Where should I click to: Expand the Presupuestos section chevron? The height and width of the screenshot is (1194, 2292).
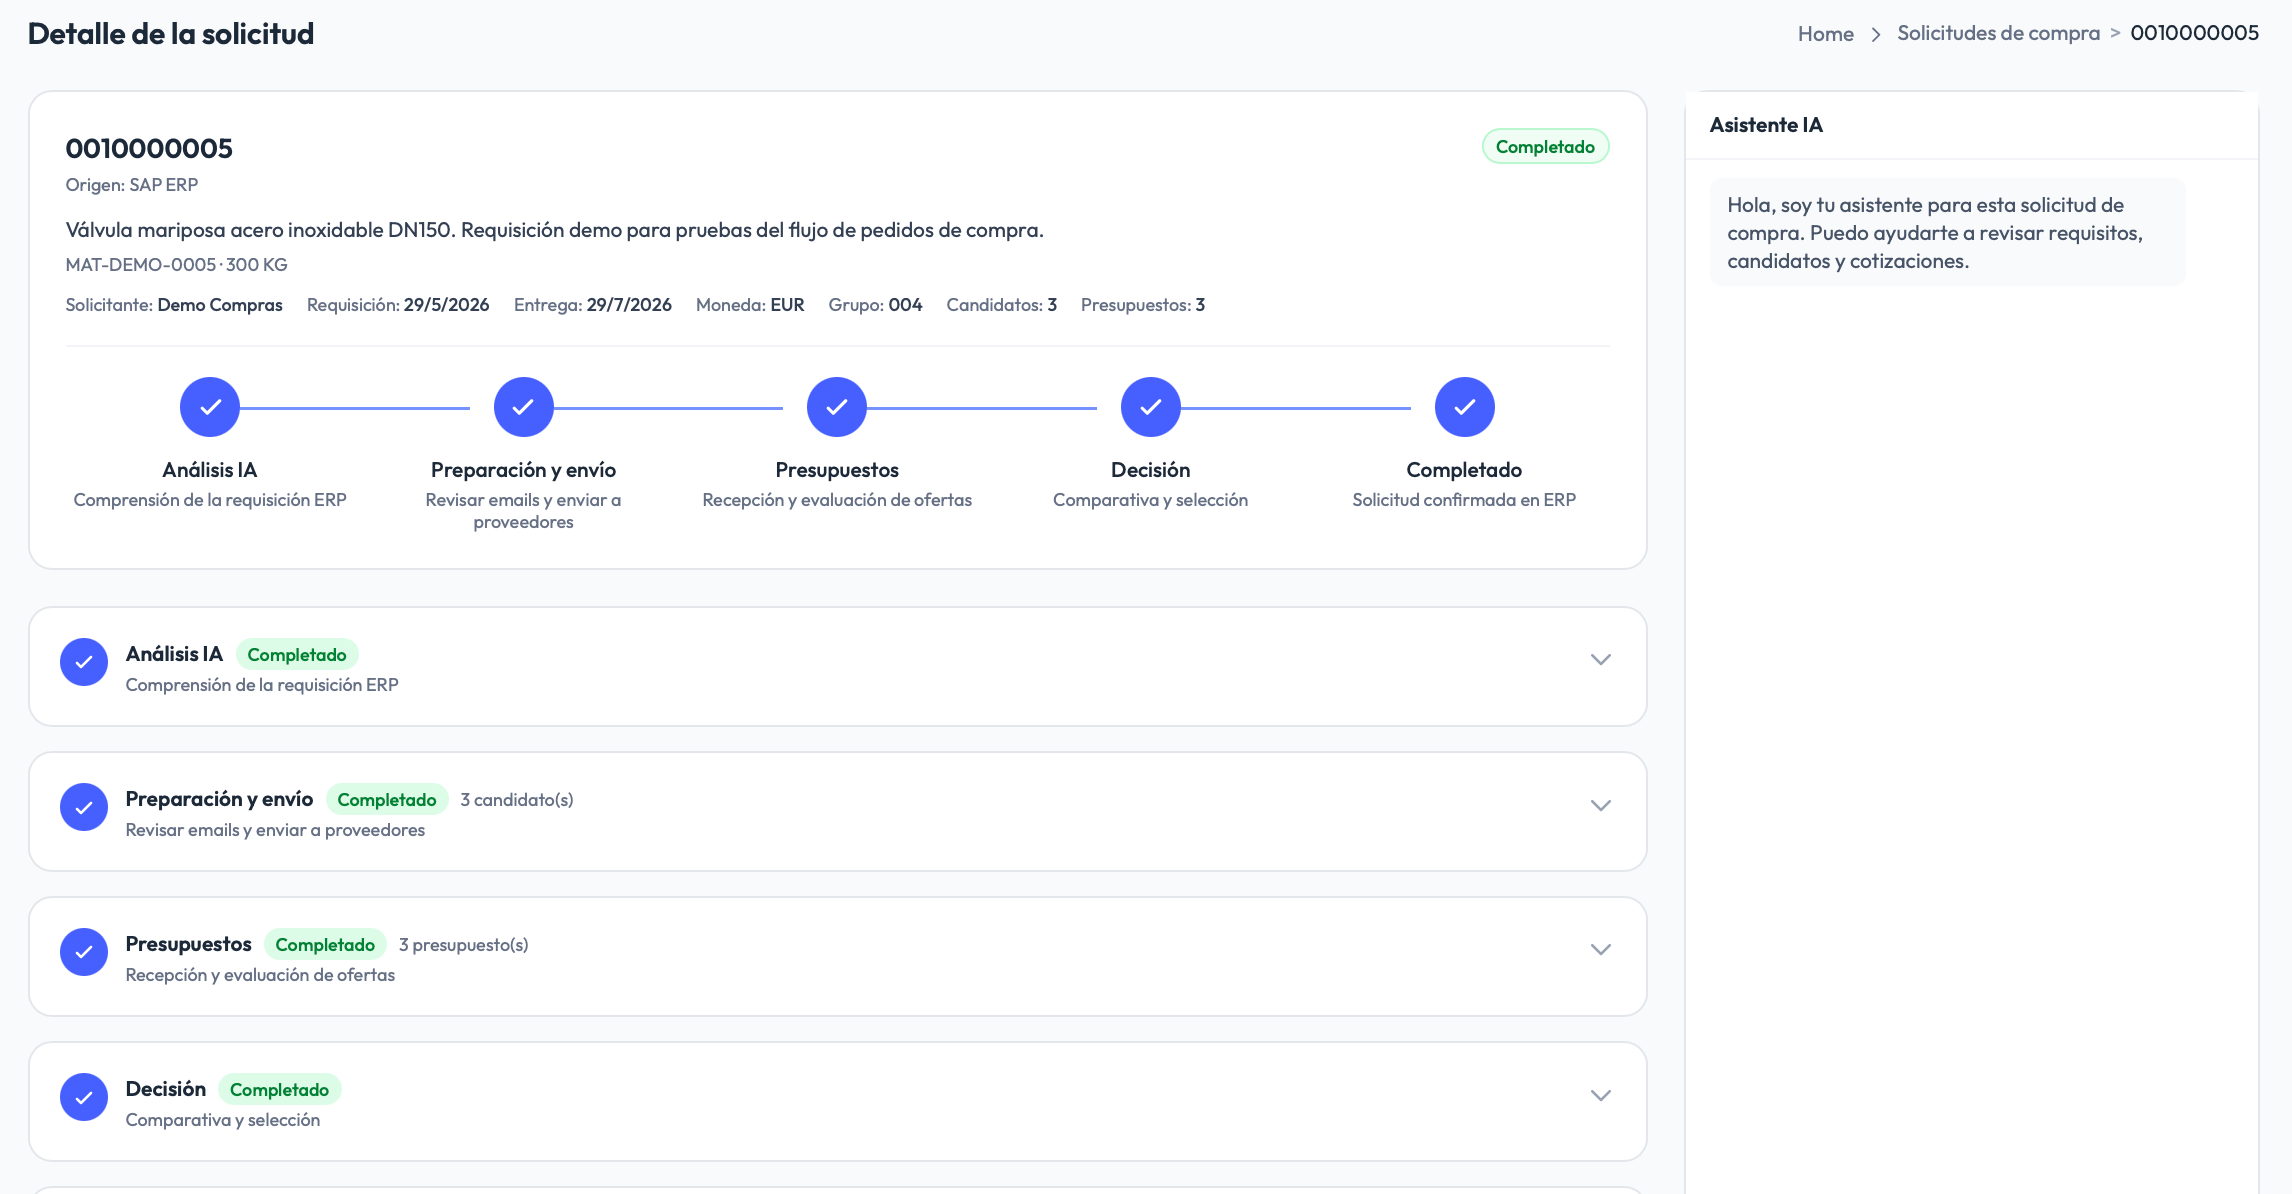(x=1601, y=950)
